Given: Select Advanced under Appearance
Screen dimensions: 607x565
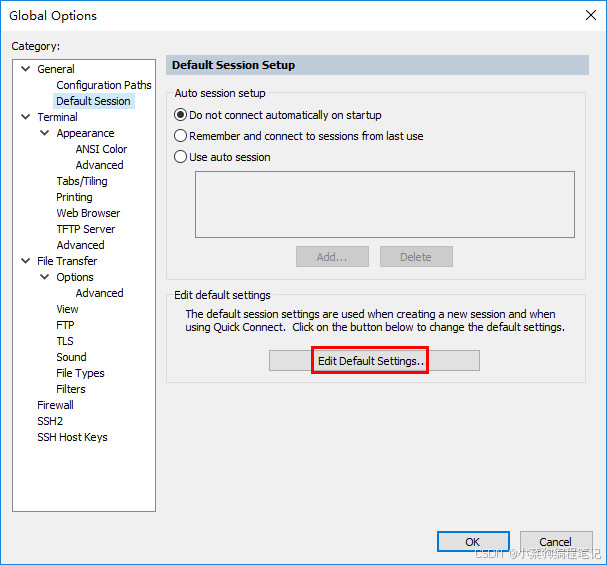Looking at the screenshot, I should [x=99, y=165].
